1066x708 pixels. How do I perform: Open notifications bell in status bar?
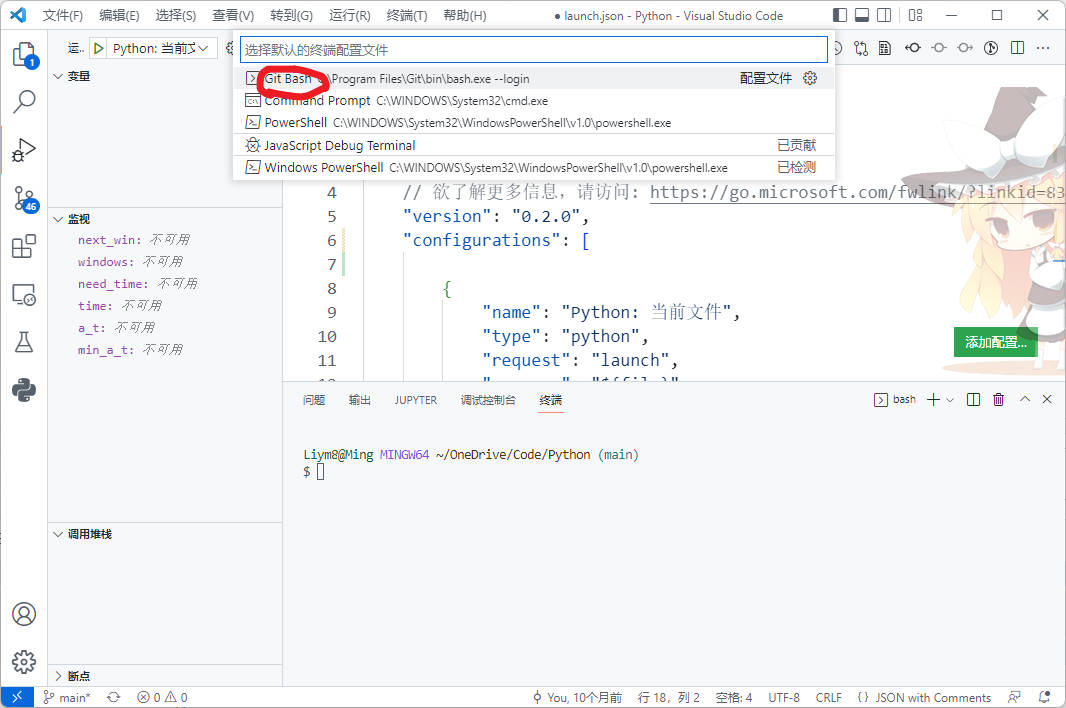coord(1044,697)
